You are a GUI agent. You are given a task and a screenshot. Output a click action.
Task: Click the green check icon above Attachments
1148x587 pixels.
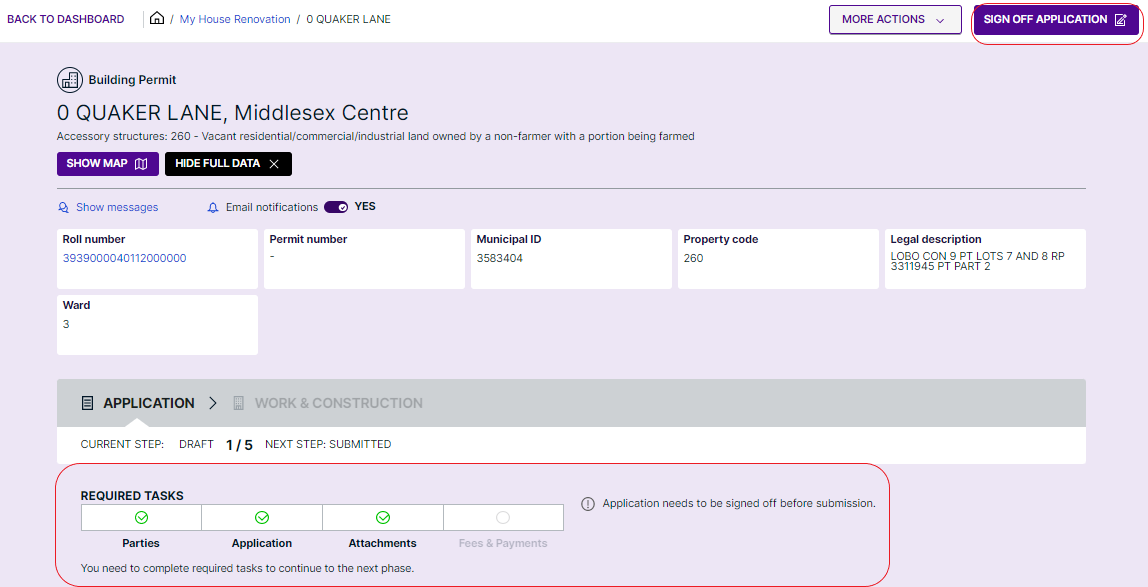click(x=382, y=516)
